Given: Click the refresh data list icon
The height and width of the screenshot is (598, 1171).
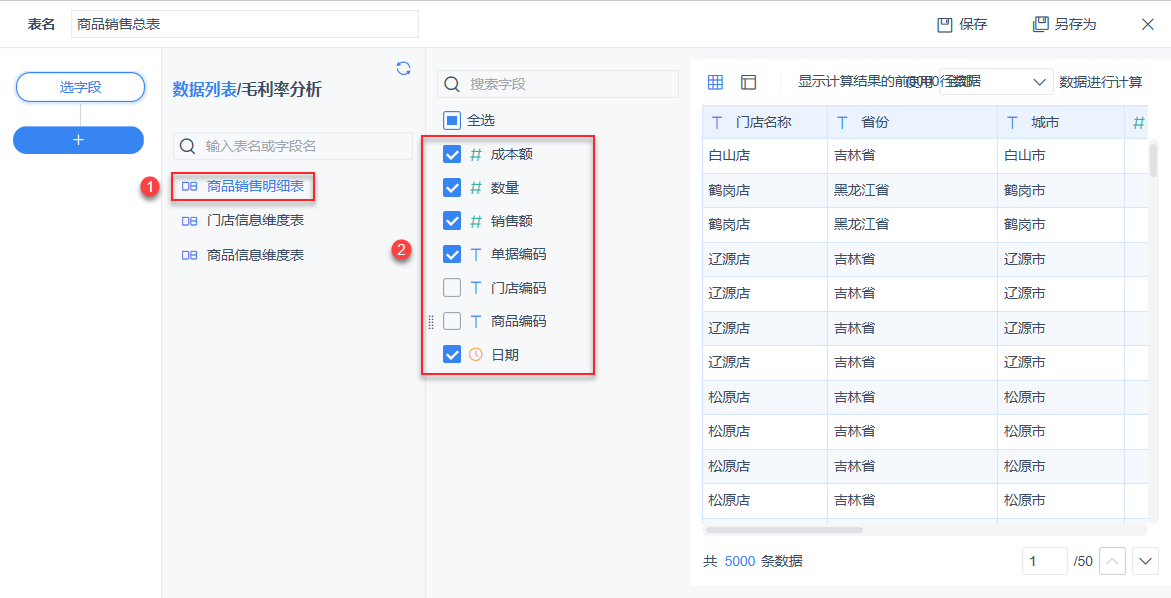Looking at the screenshot, I should tap(403, 68).
